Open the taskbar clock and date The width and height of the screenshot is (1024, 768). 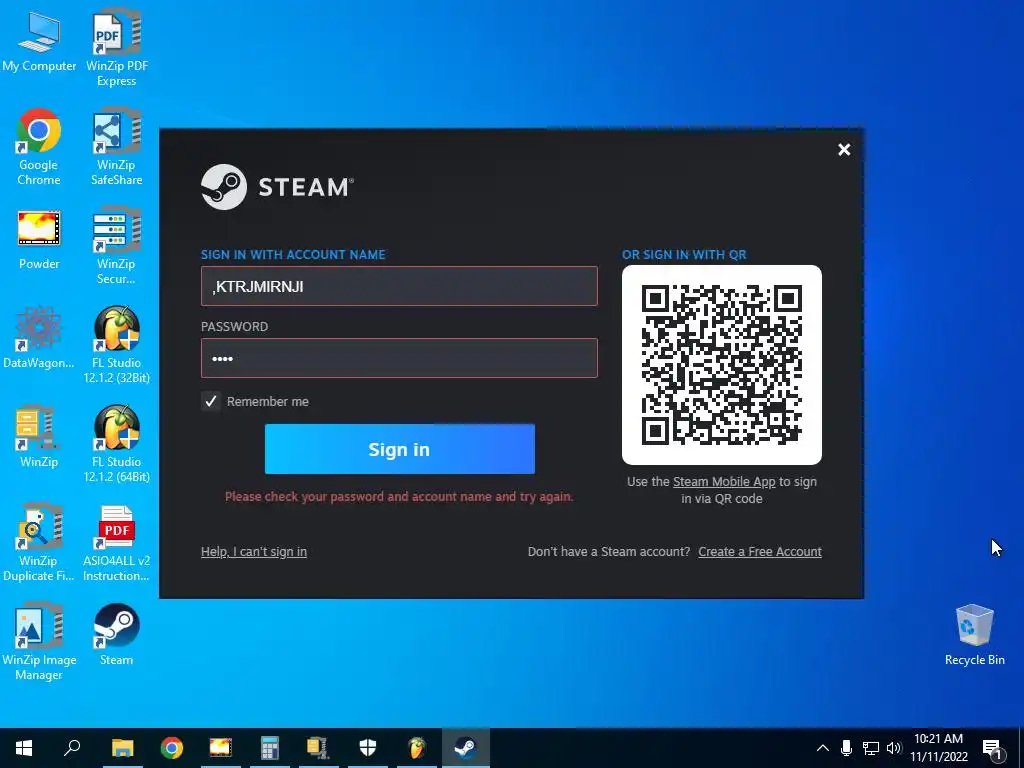tap(939, 748)
